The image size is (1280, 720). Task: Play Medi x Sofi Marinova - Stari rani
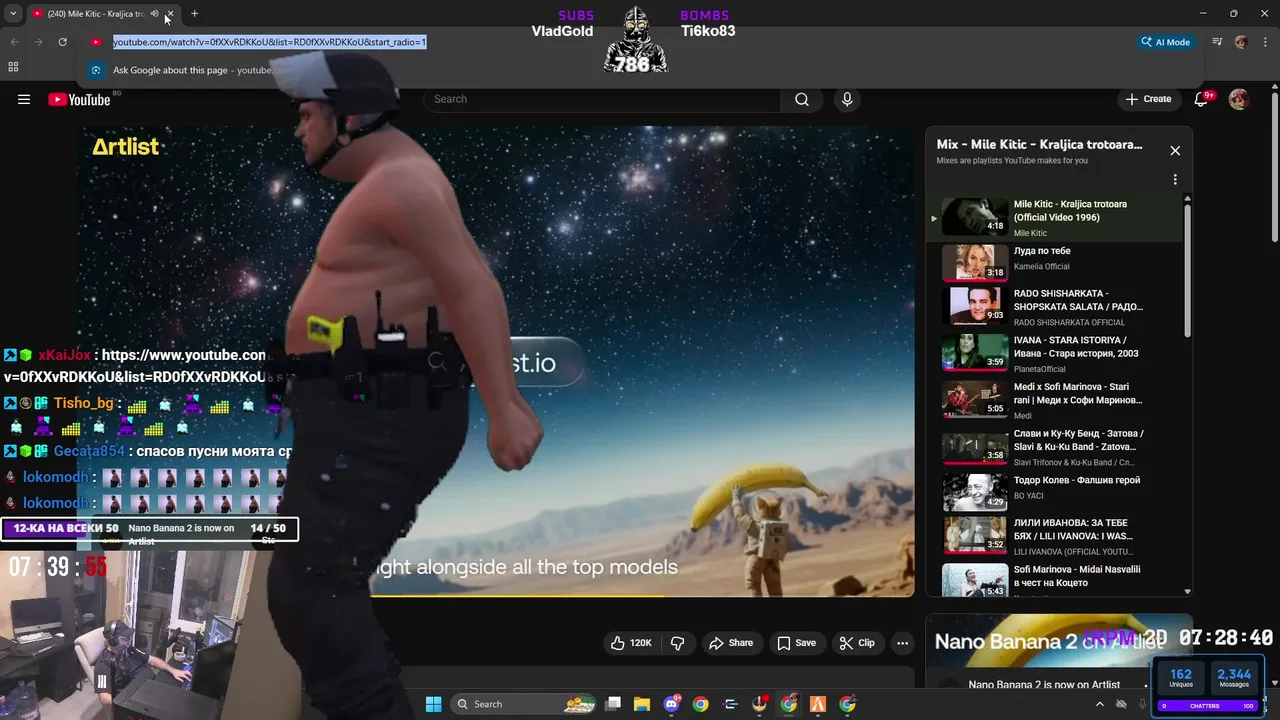click(x=1055, y=400)
